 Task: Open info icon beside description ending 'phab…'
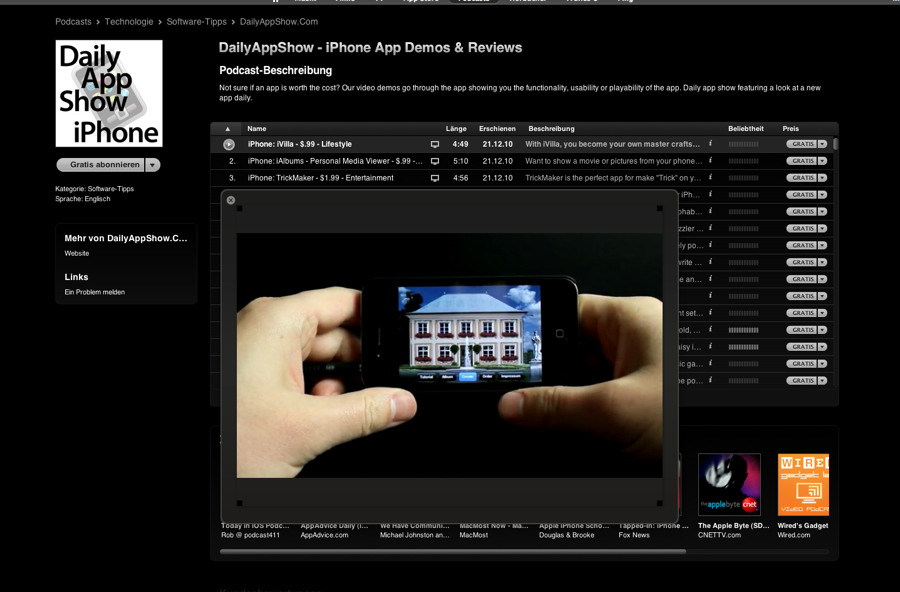coord(711,211)
